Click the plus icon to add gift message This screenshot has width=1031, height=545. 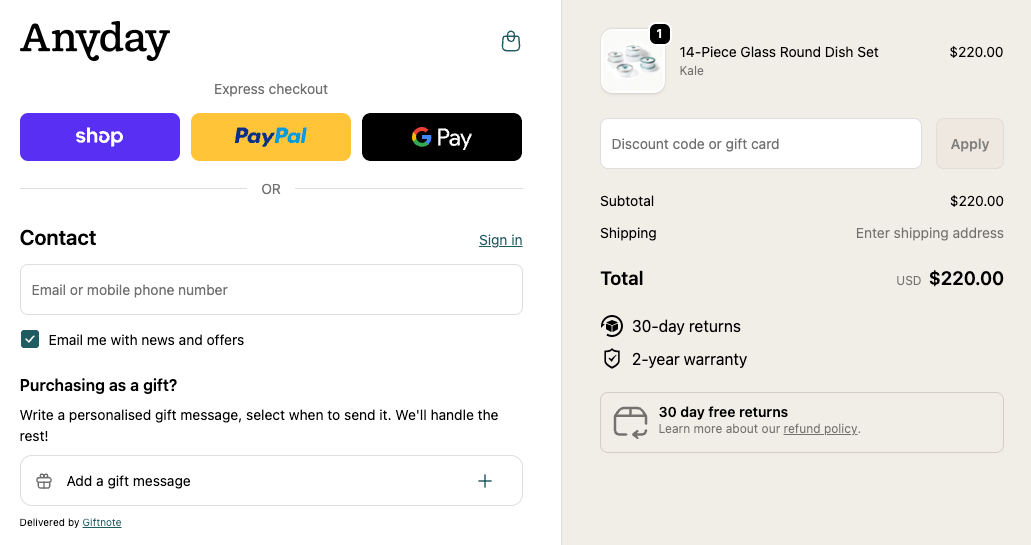click(x=485, y=481)
